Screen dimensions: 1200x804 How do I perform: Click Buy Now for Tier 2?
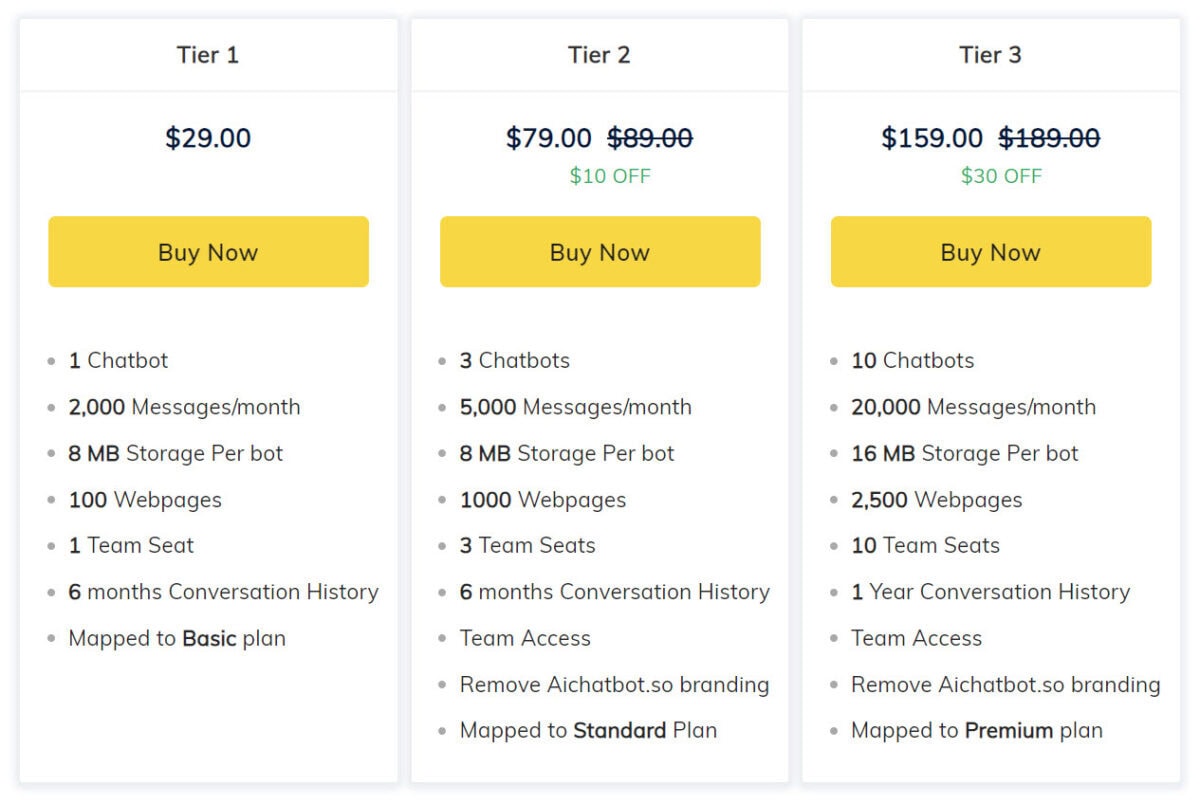tap(600, 252)
